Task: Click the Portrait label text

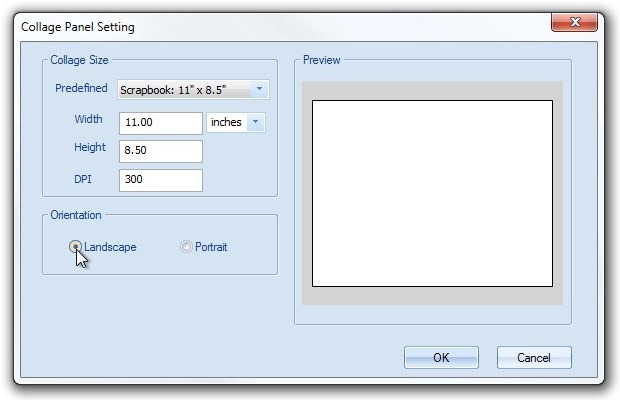Action: tap(211, 247)
